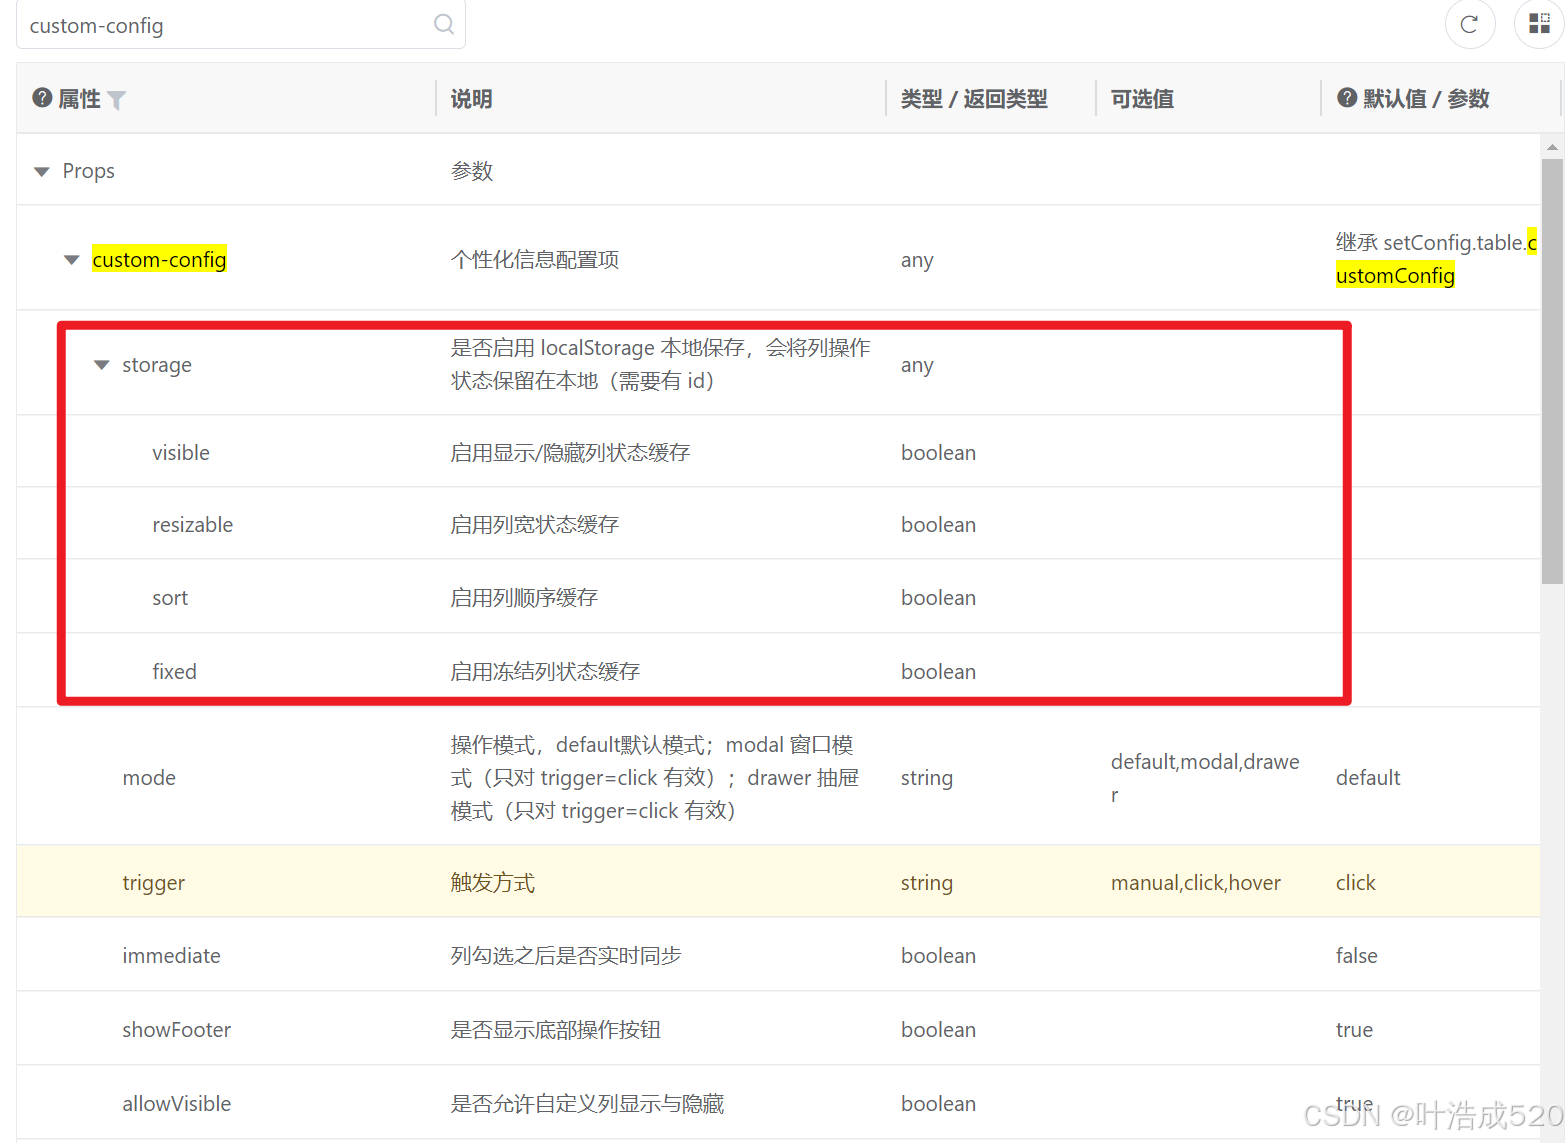1568x1143 pixels.
Task: Click the click default value cell
Action: (x=1356, y=883)
